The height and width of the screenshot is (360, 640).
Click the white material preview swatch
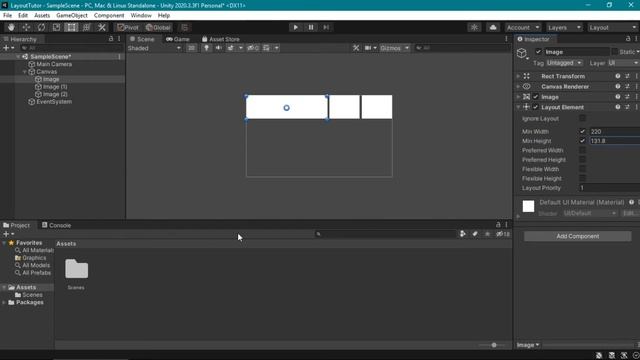(528, 206)
